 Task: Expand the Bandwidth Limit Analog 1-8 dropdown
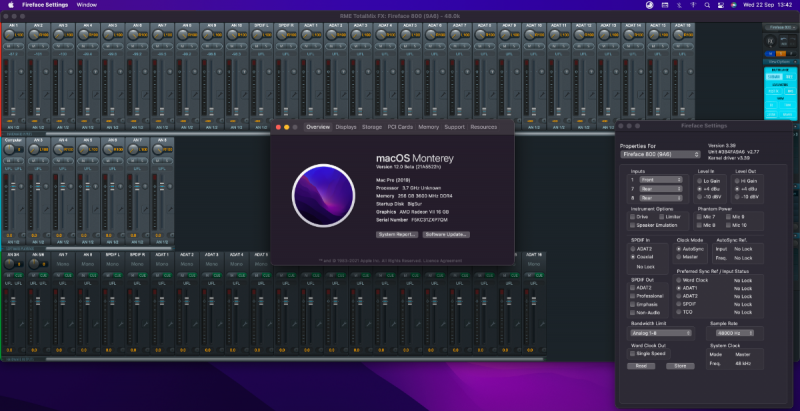[x=662, y=332]
